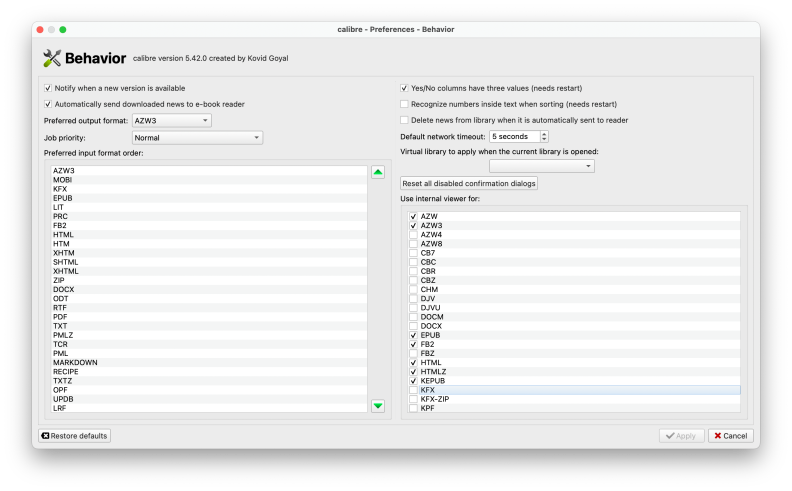Uncheck AZW in internal viewer list
The width and height of the screenshot is (792, 491).
click(x=413, y=216)
